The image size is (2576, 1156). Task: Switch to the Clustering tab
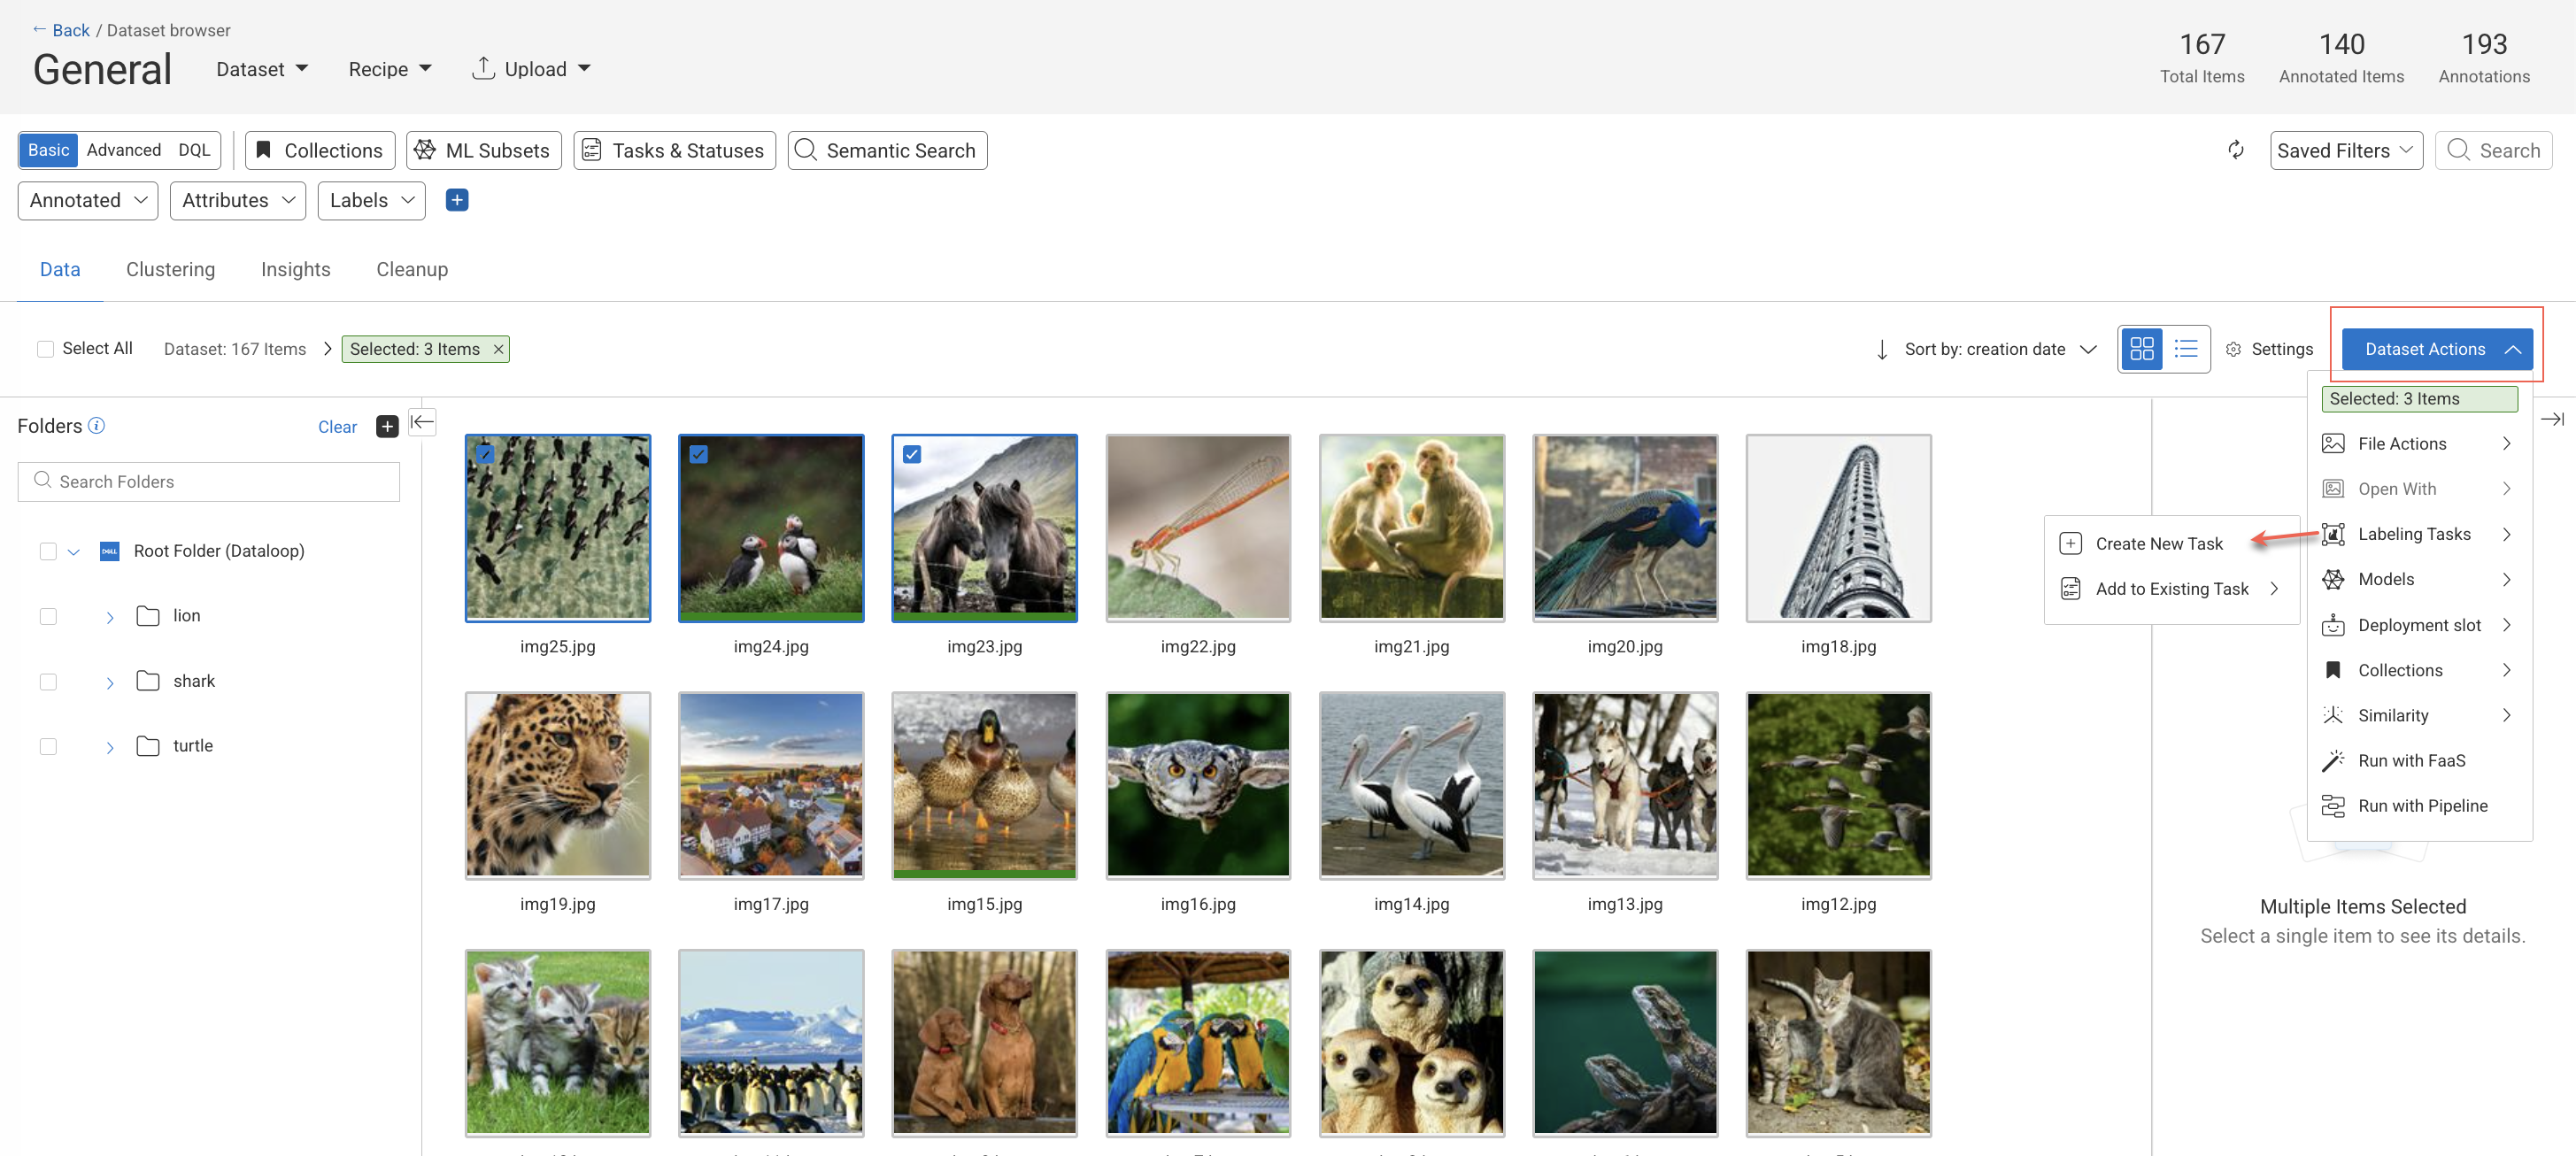(170, 269)
